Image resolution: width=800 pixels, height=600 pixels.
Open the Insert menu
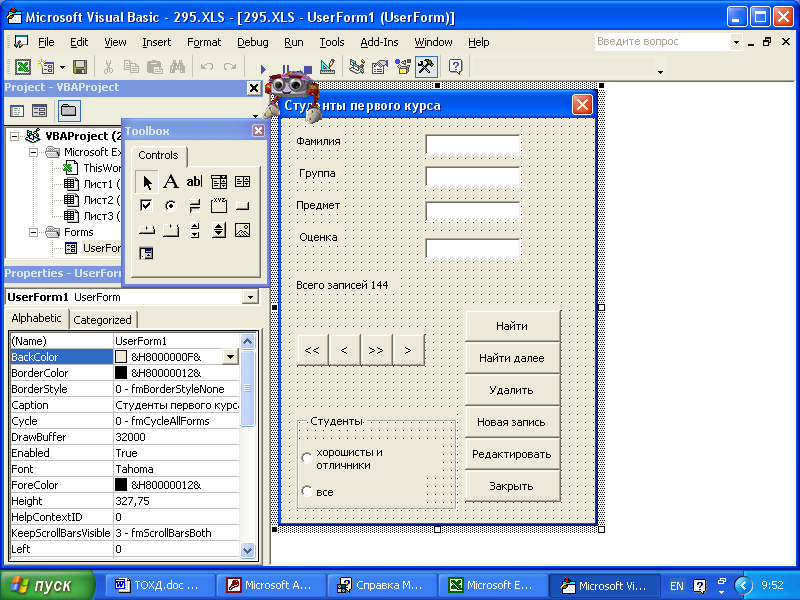click(157, 42)
